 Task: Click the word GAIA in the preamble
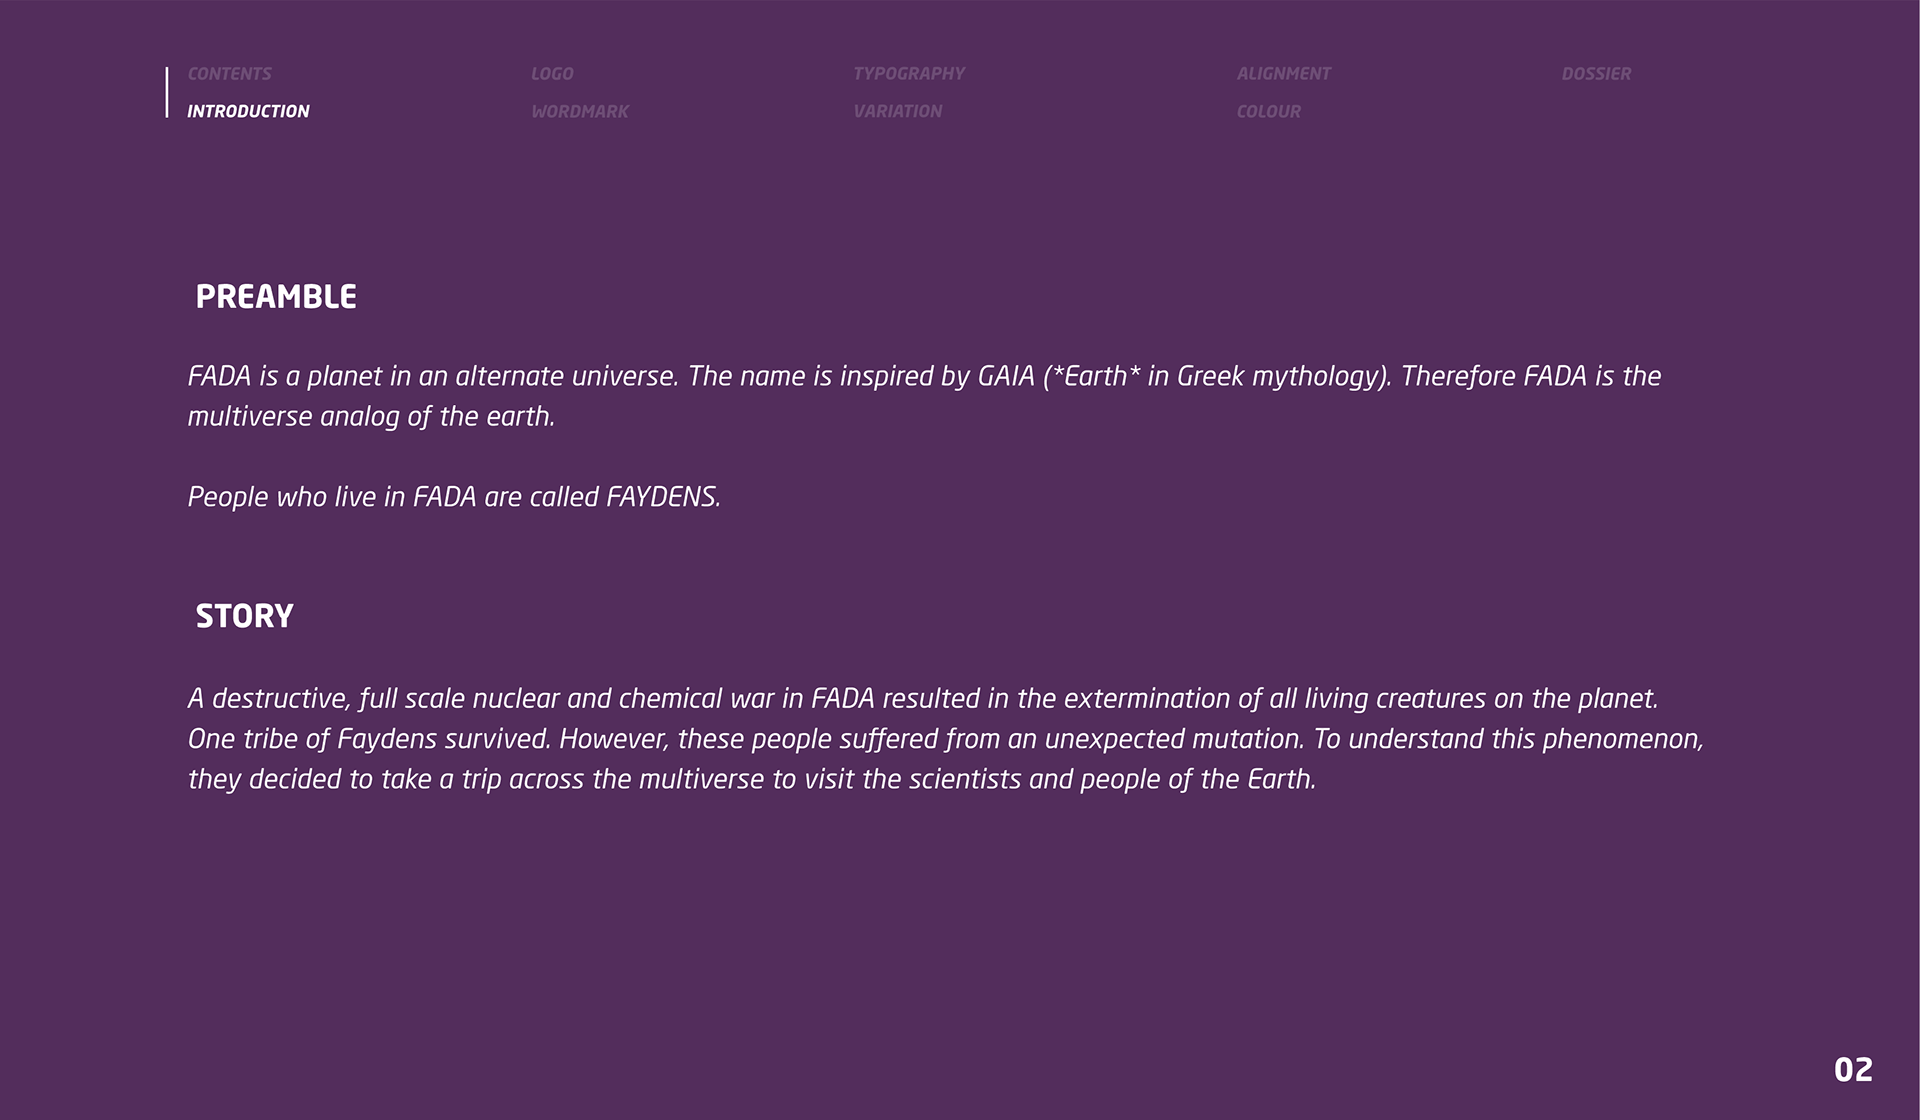(x=1005, y=377)
